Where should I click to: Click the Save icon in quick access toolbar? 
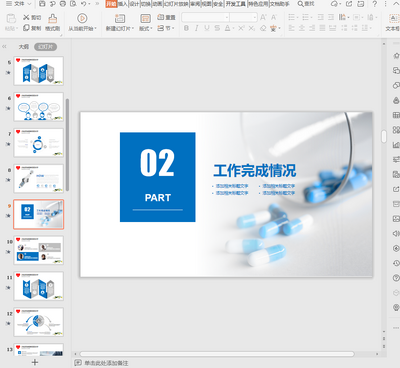click(42, 4)
